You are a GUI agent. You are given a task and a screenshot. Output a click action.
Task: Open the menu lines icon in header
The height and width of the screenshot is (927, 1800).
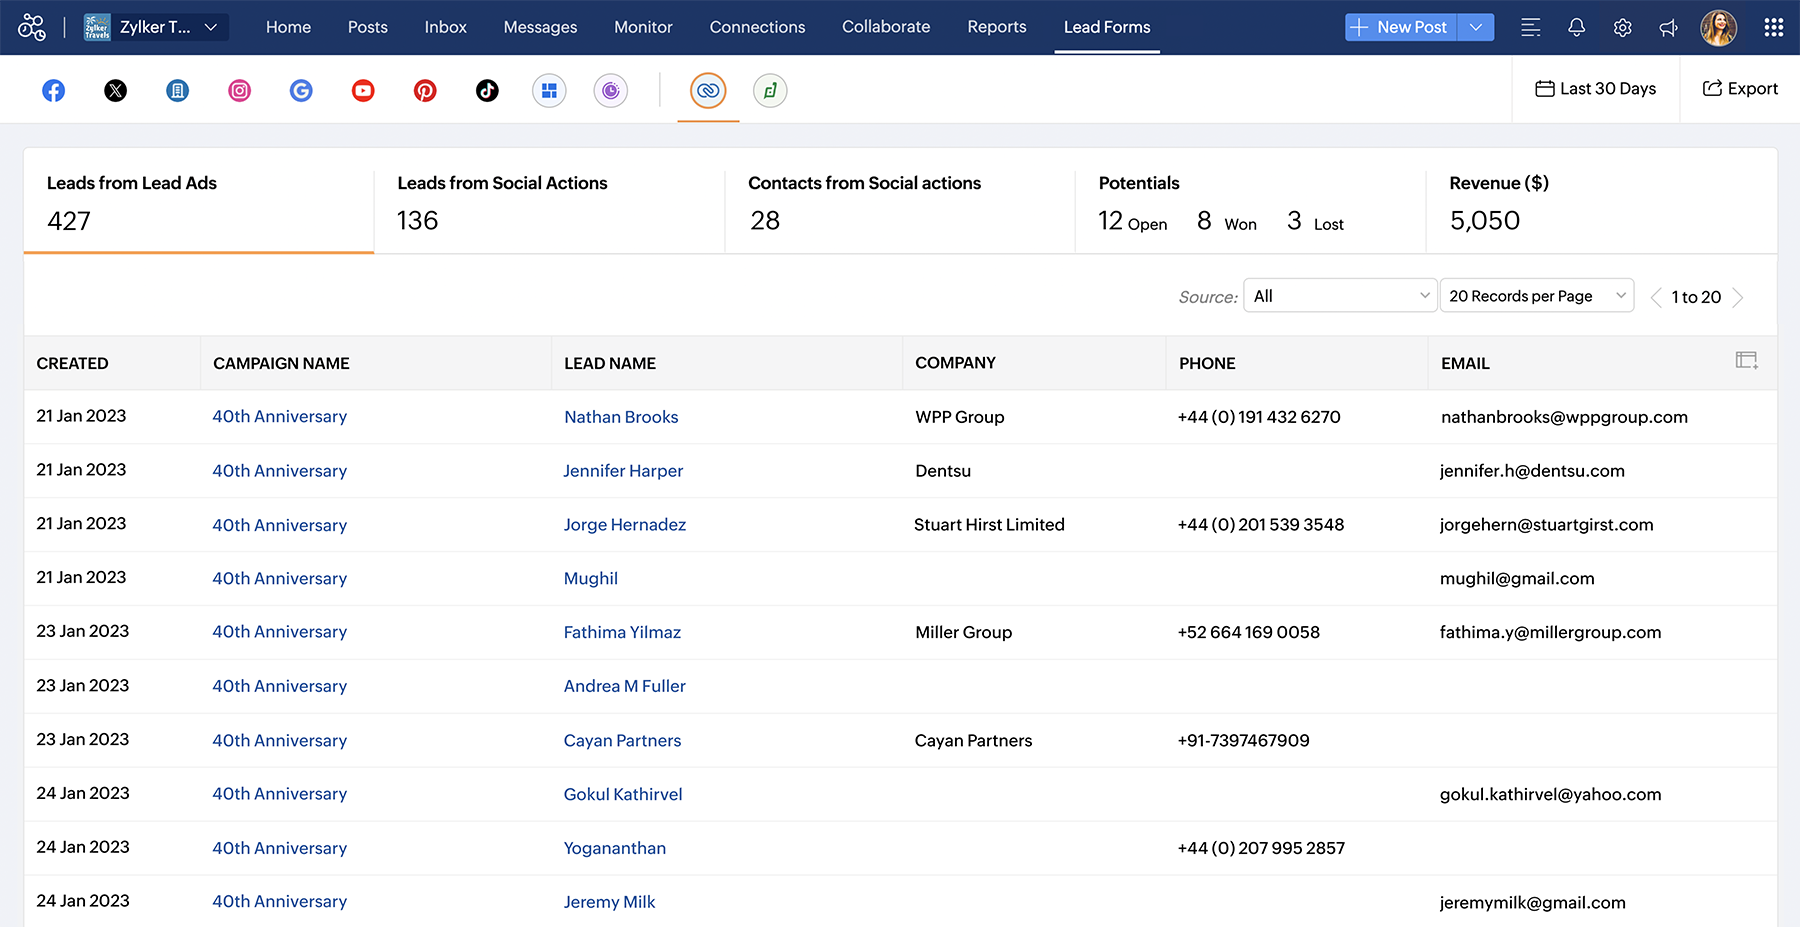pos(1531,28)
